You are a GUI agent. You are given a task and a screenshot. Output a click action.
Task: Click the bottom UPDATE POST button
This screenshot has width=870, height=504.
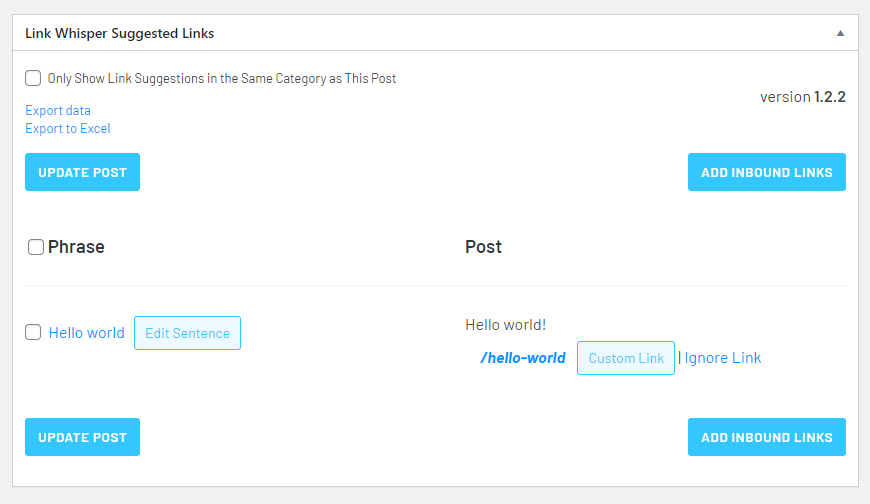tap(82, 437)
